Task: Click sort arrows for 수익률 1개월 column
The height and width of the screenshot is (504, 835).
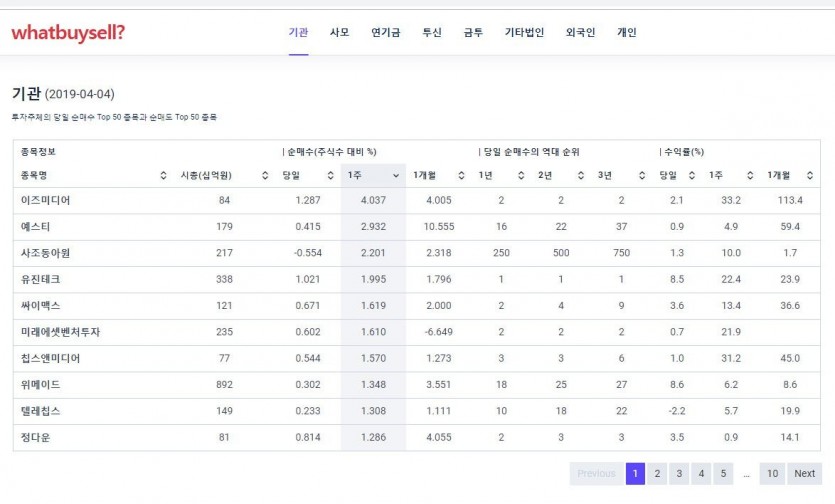Action: [x=810, y=176]
